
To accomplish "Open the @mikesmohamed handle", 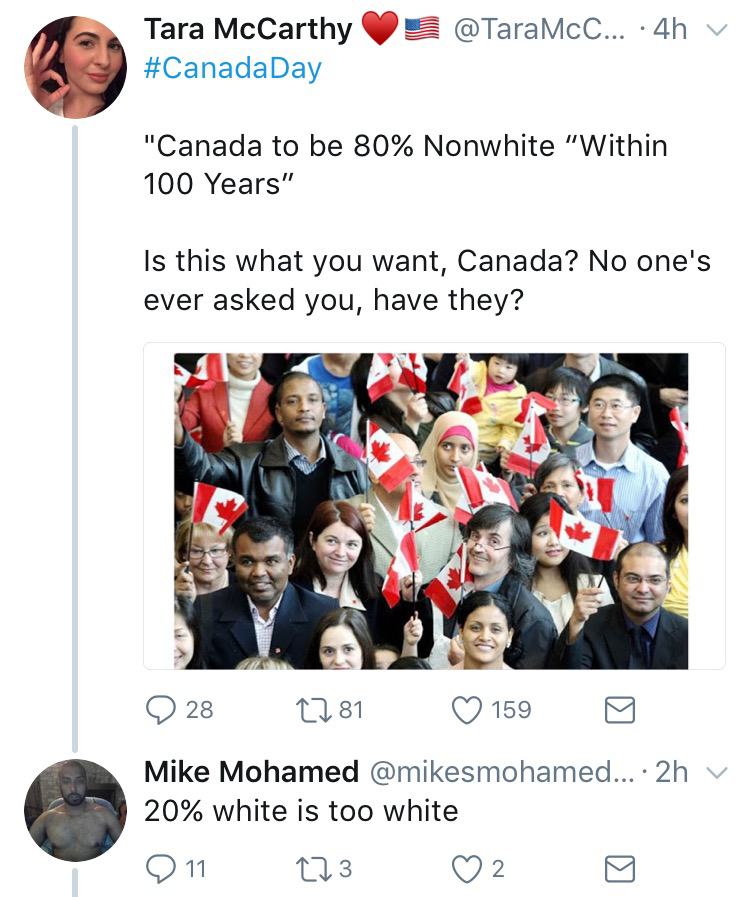I will (500, 772).
